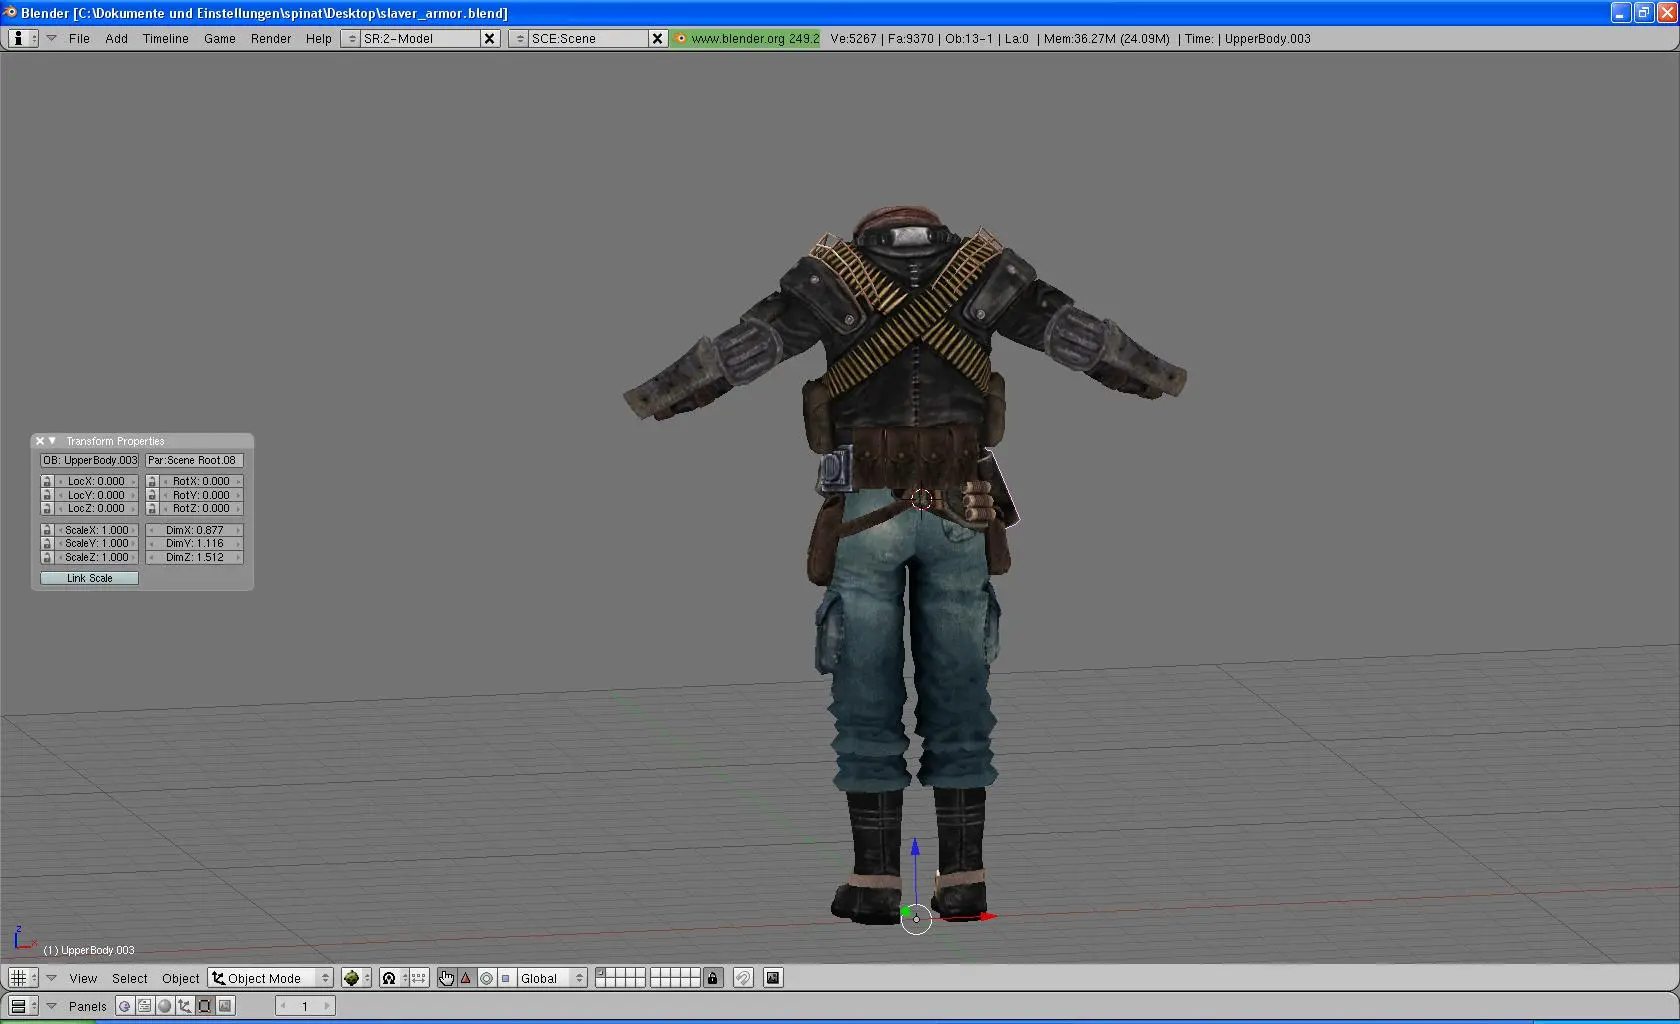Collapse the Transform Properties panel triangle
This screenshot has height=1024, width=1680.
(x=52, y=441)
